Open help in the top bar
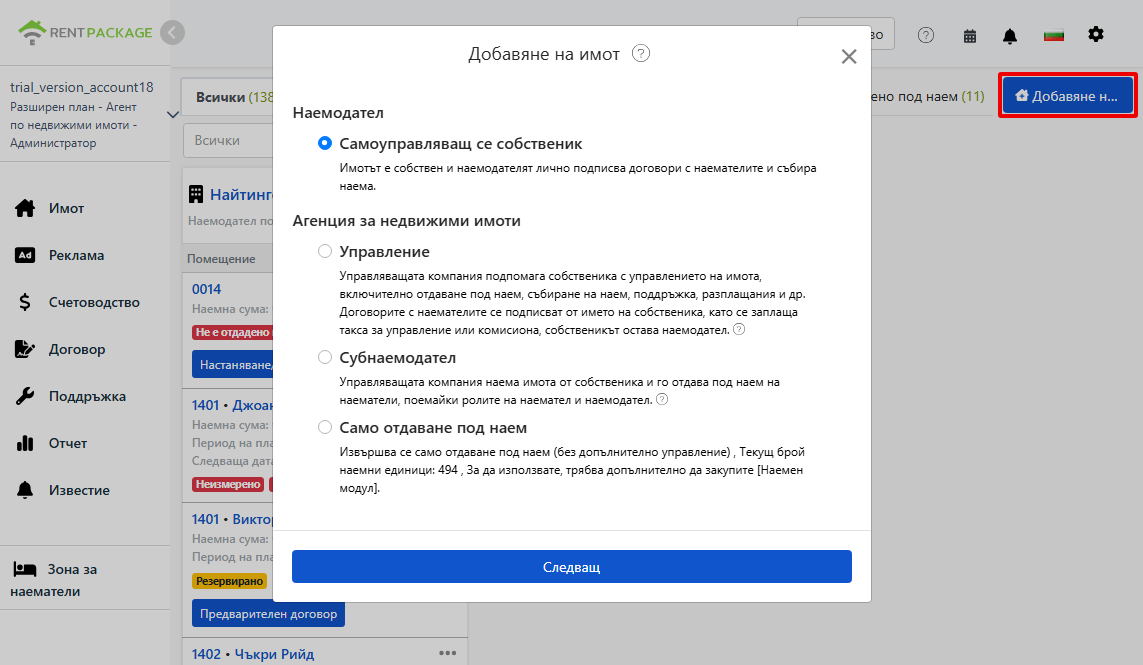Screen dimensions: 1143x665 926,35
